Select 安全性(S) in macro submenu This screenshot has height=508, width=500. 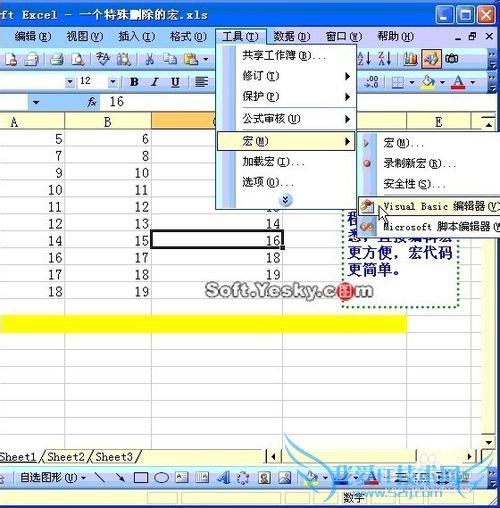click(429, 184)
